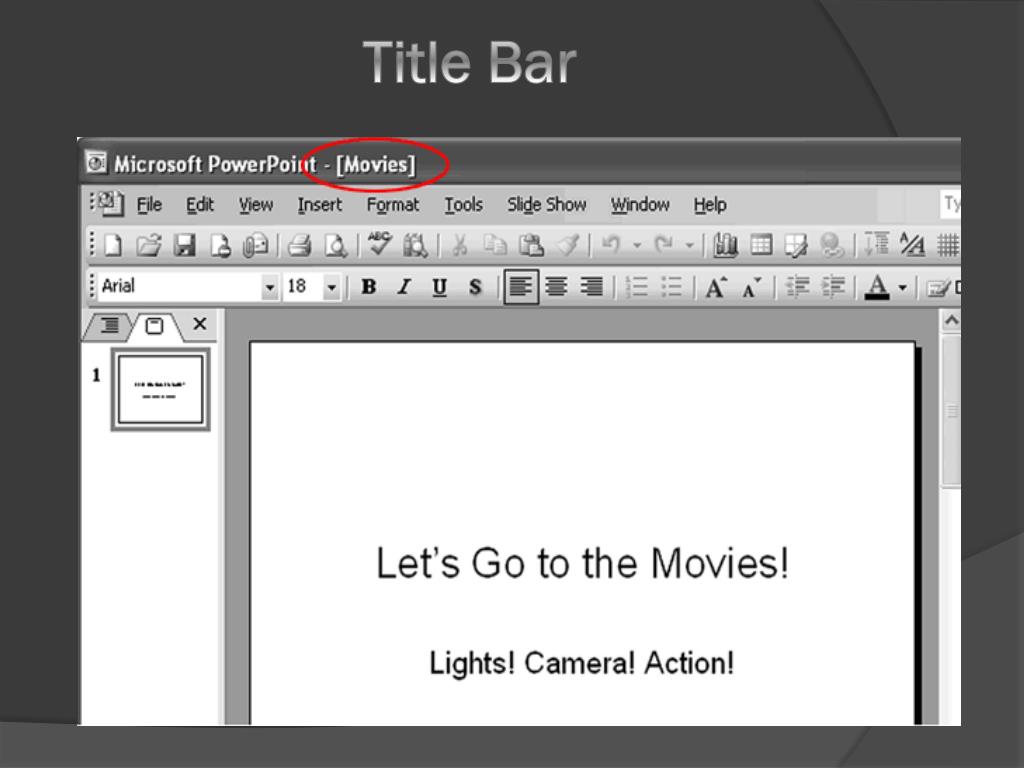The height and width of the screenshot is (768, 1024).
Task: Insert a table using the table icon
Action: click(x=761, y=246)
